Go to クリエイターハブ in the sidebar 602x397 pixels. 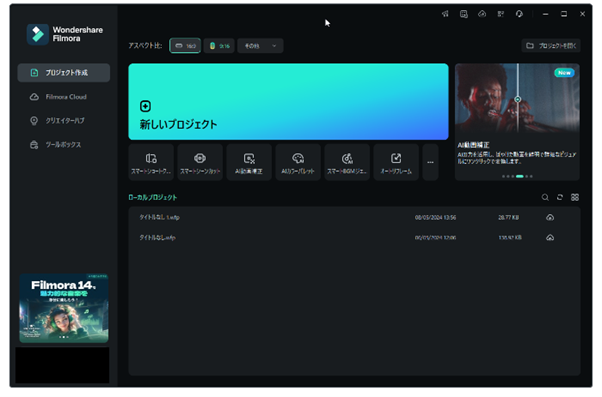[x=64, y=121]
